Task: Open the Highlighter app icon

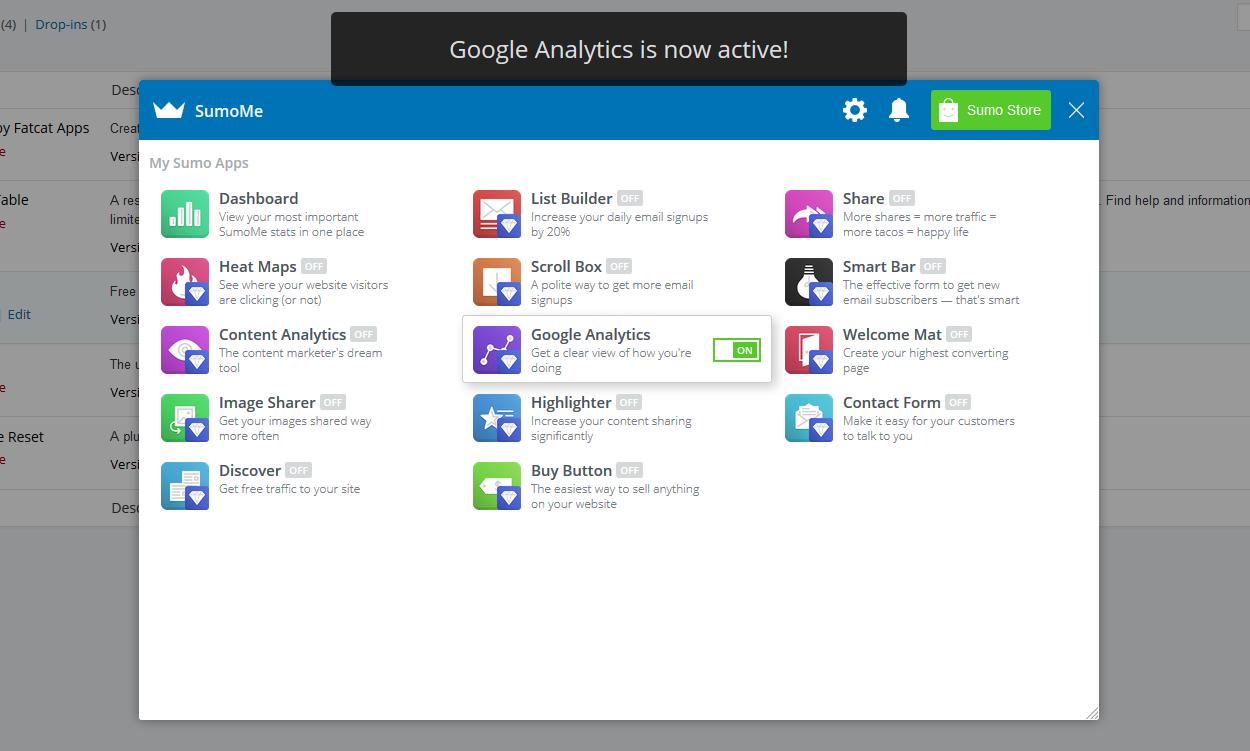Action: 497,418
